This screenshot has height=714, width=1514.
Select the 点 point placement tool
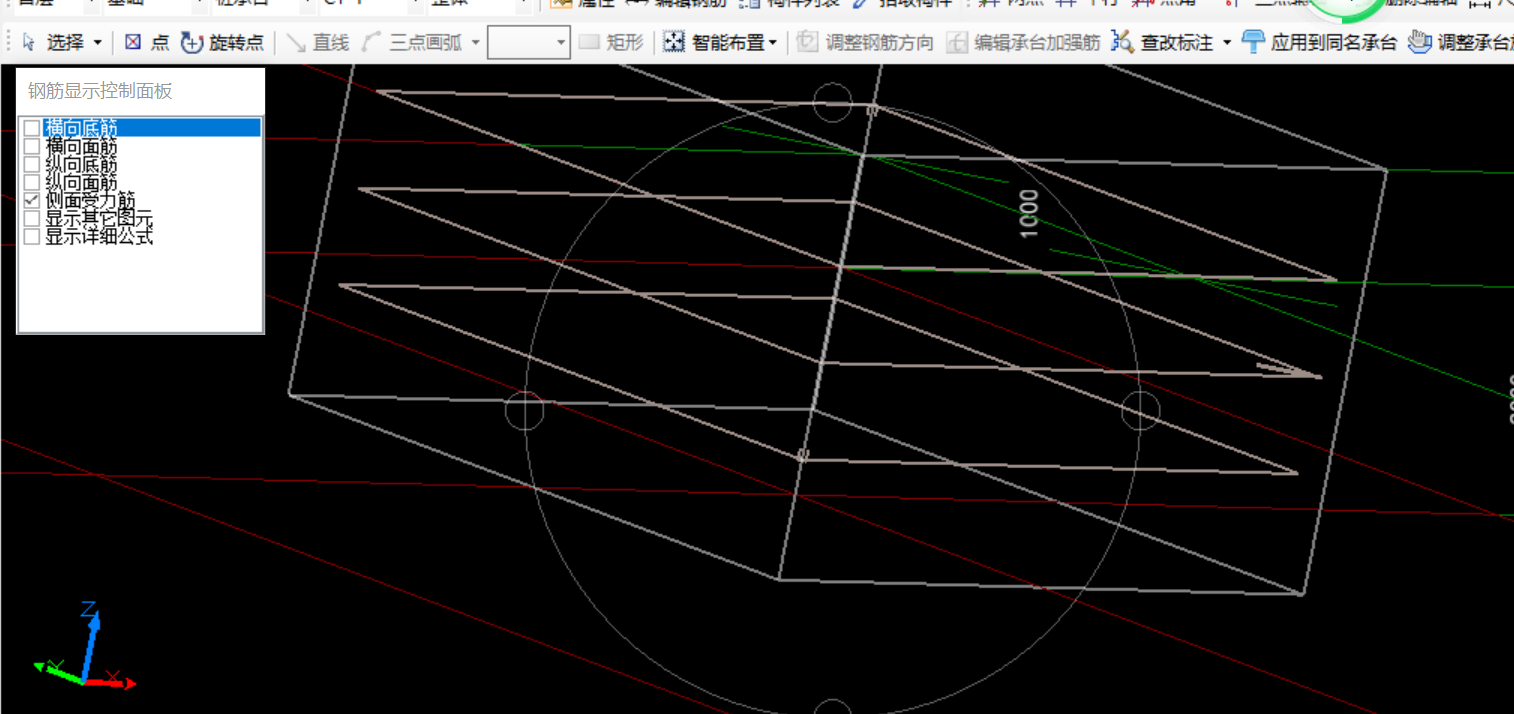point(147,43)
